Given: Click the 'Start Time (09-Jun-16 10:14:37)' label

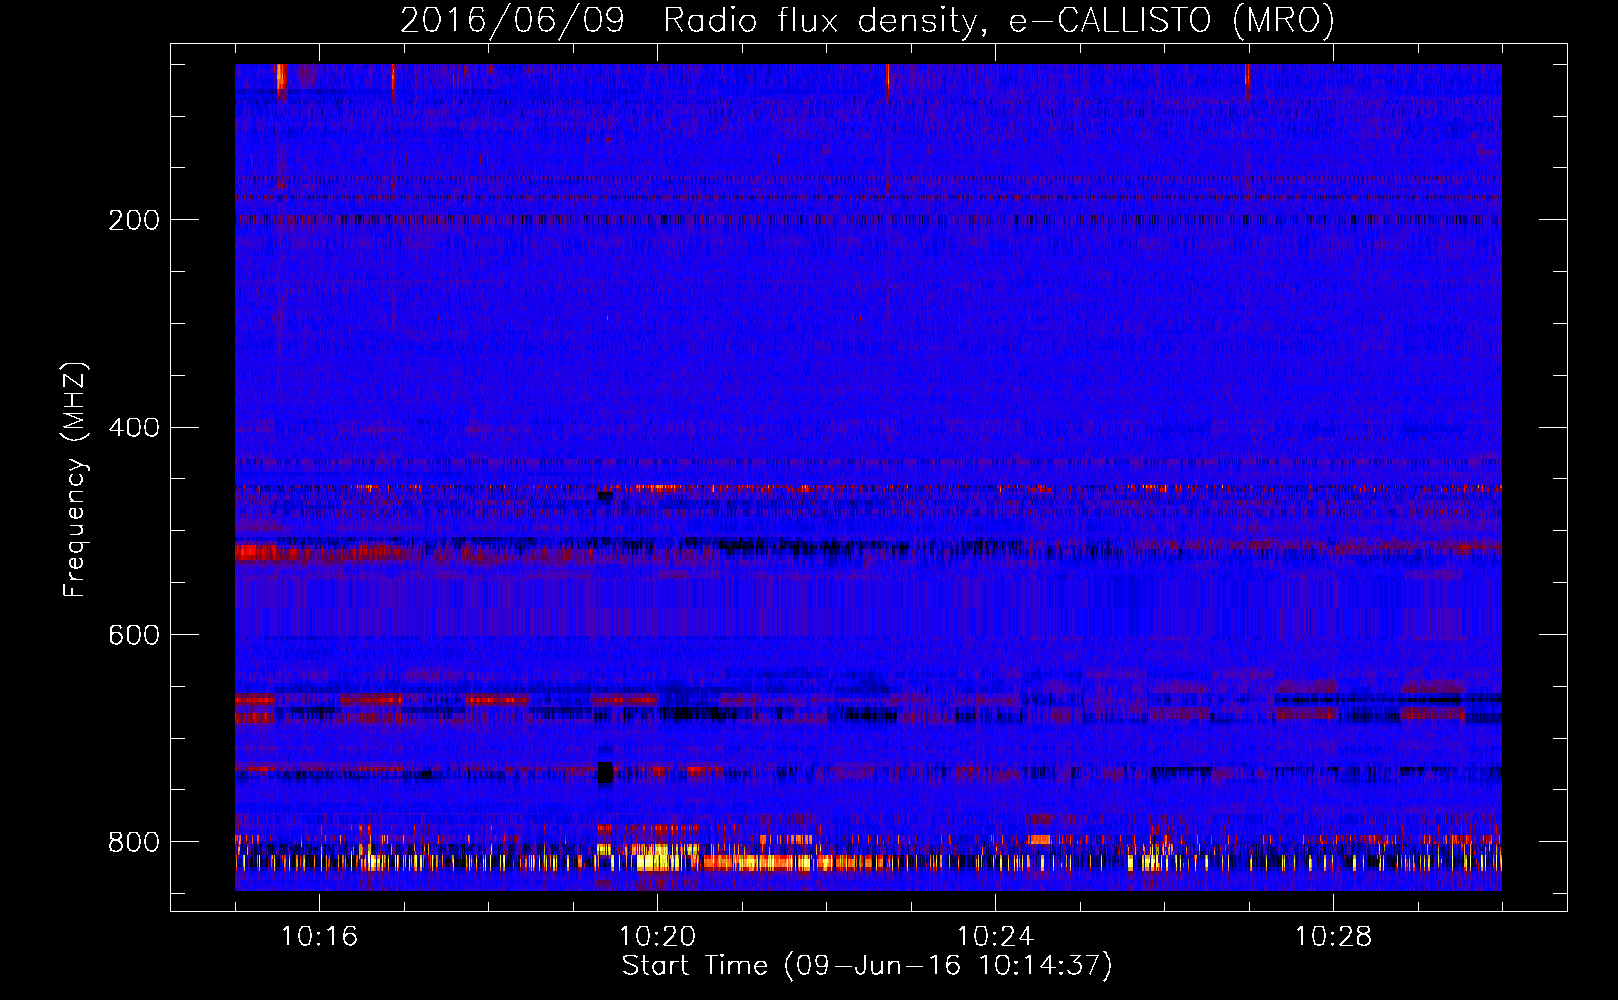Looking at the screenshot, I should pos(867,966).
